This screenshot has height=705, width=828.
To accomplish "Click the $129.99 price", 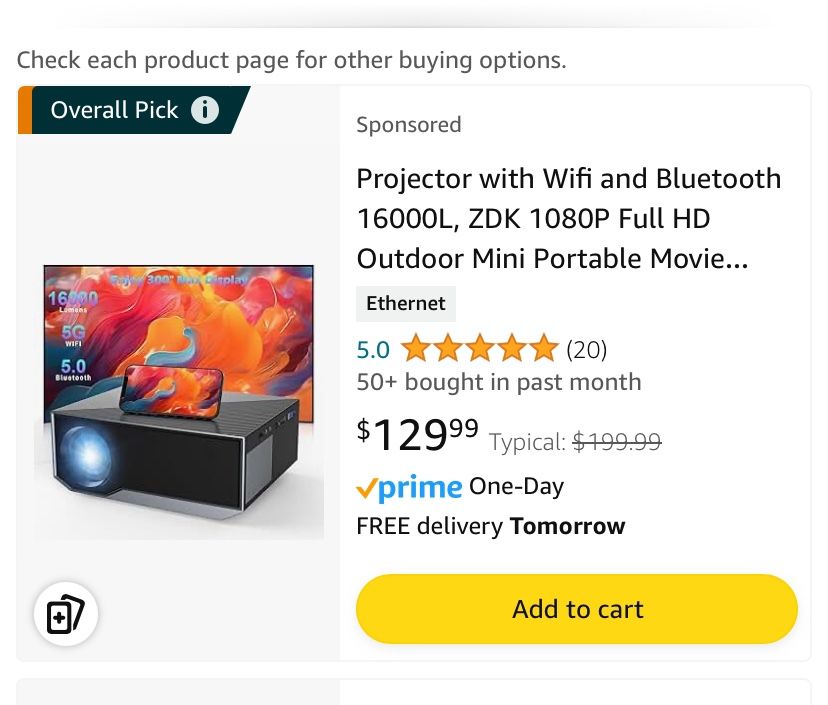I will (418, 434).
